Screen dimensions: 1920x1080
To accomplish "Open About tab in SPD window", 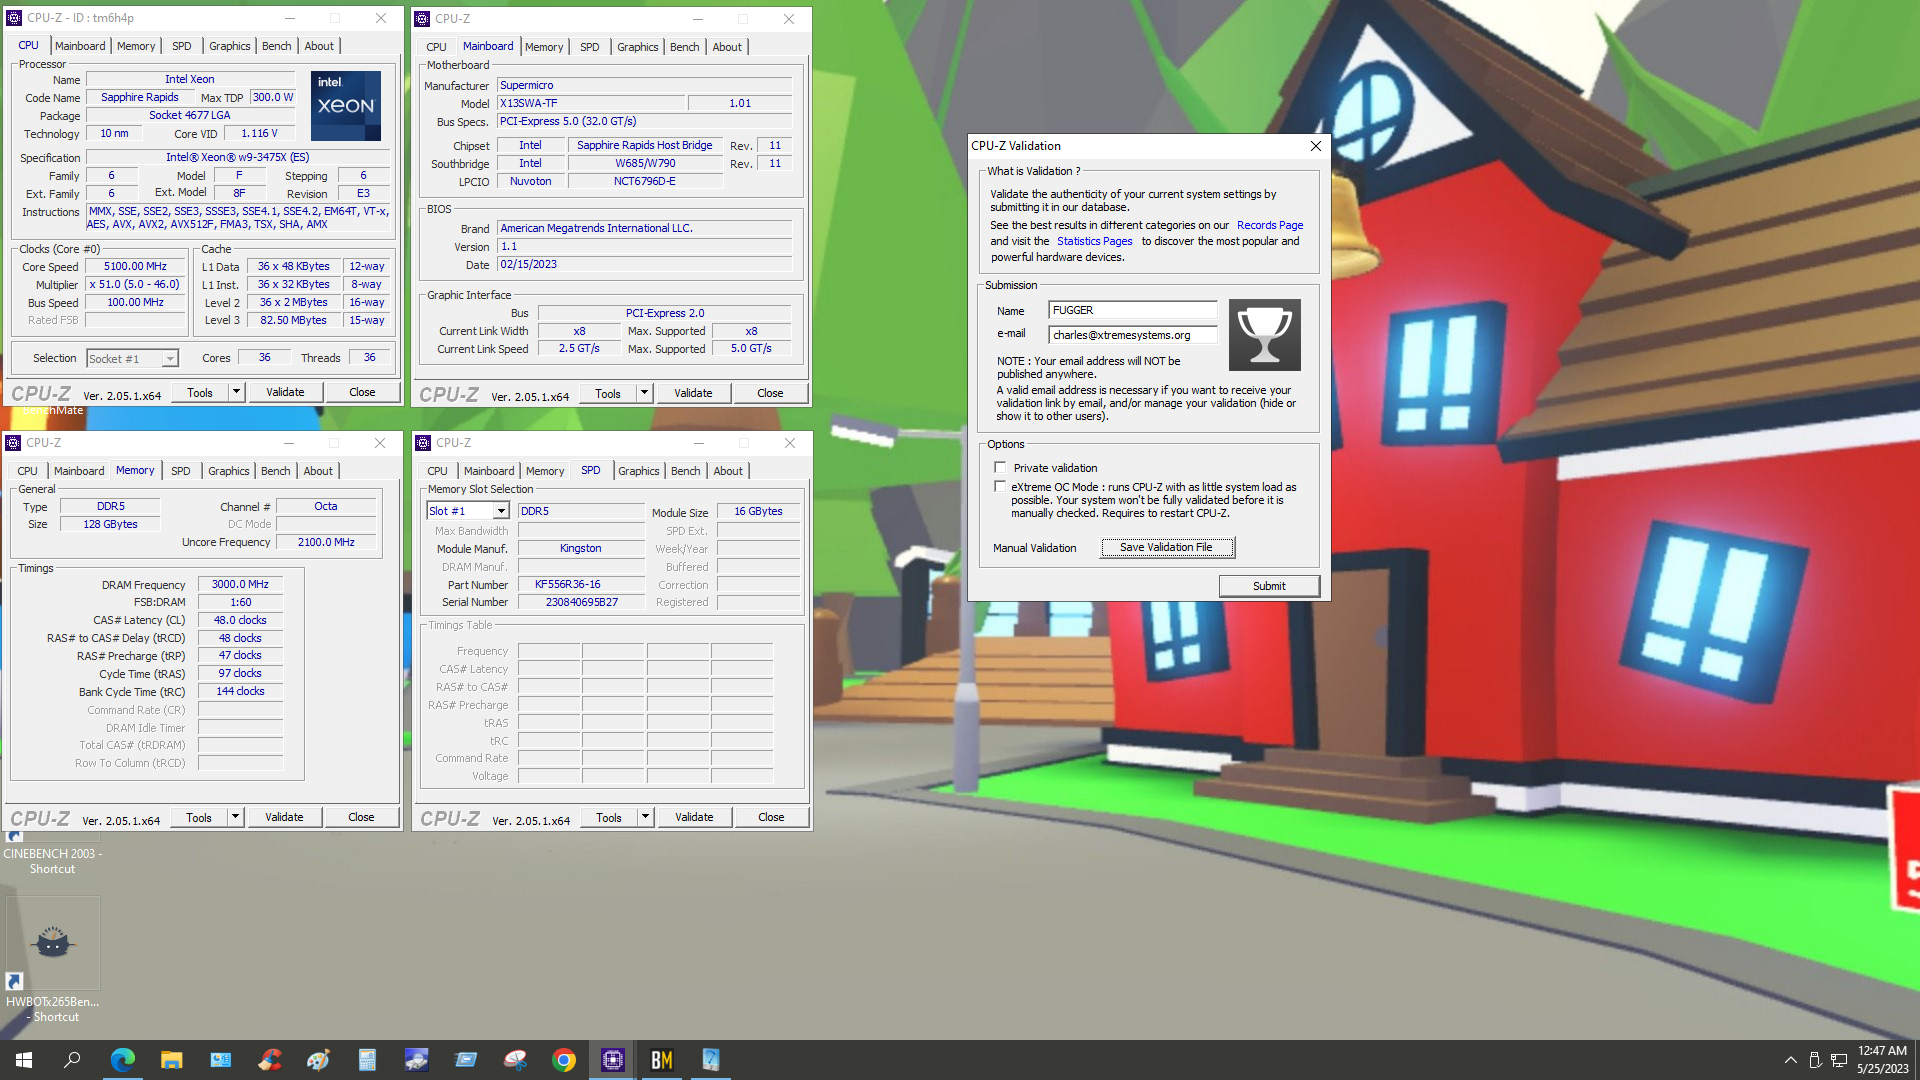I will (x=728, y=471).
